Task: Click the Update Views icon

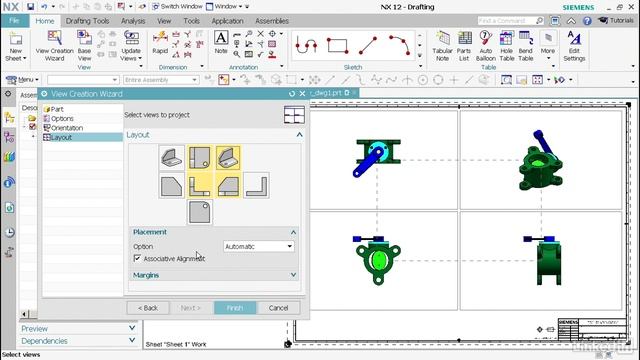Action: [x=131, y=46]
